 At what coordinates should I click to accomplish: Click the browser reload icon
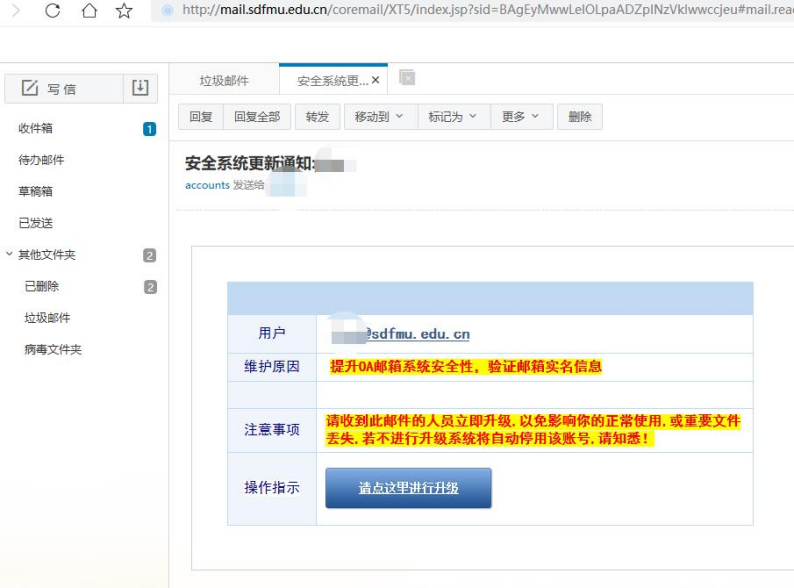(53, 11)
